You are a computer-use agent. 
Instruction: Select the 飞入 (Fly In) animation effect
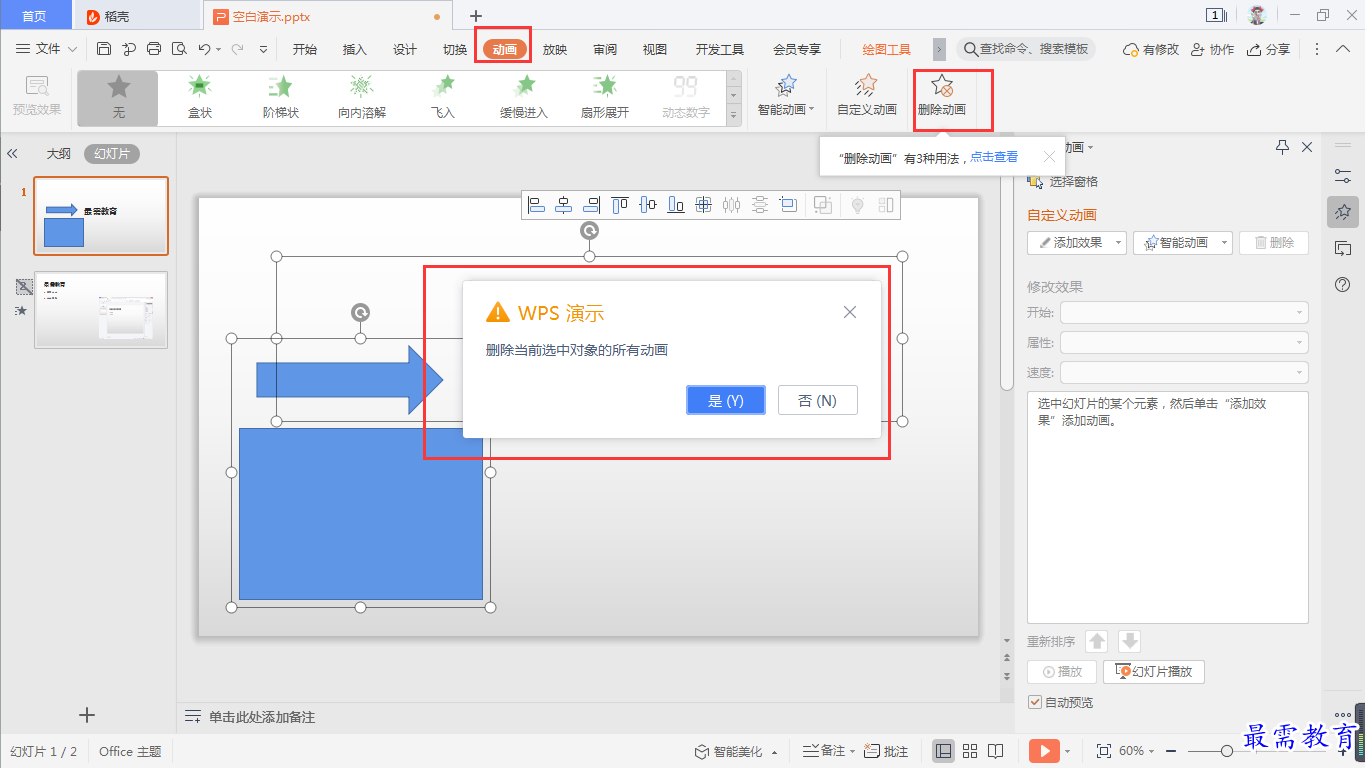pos(443,98)
